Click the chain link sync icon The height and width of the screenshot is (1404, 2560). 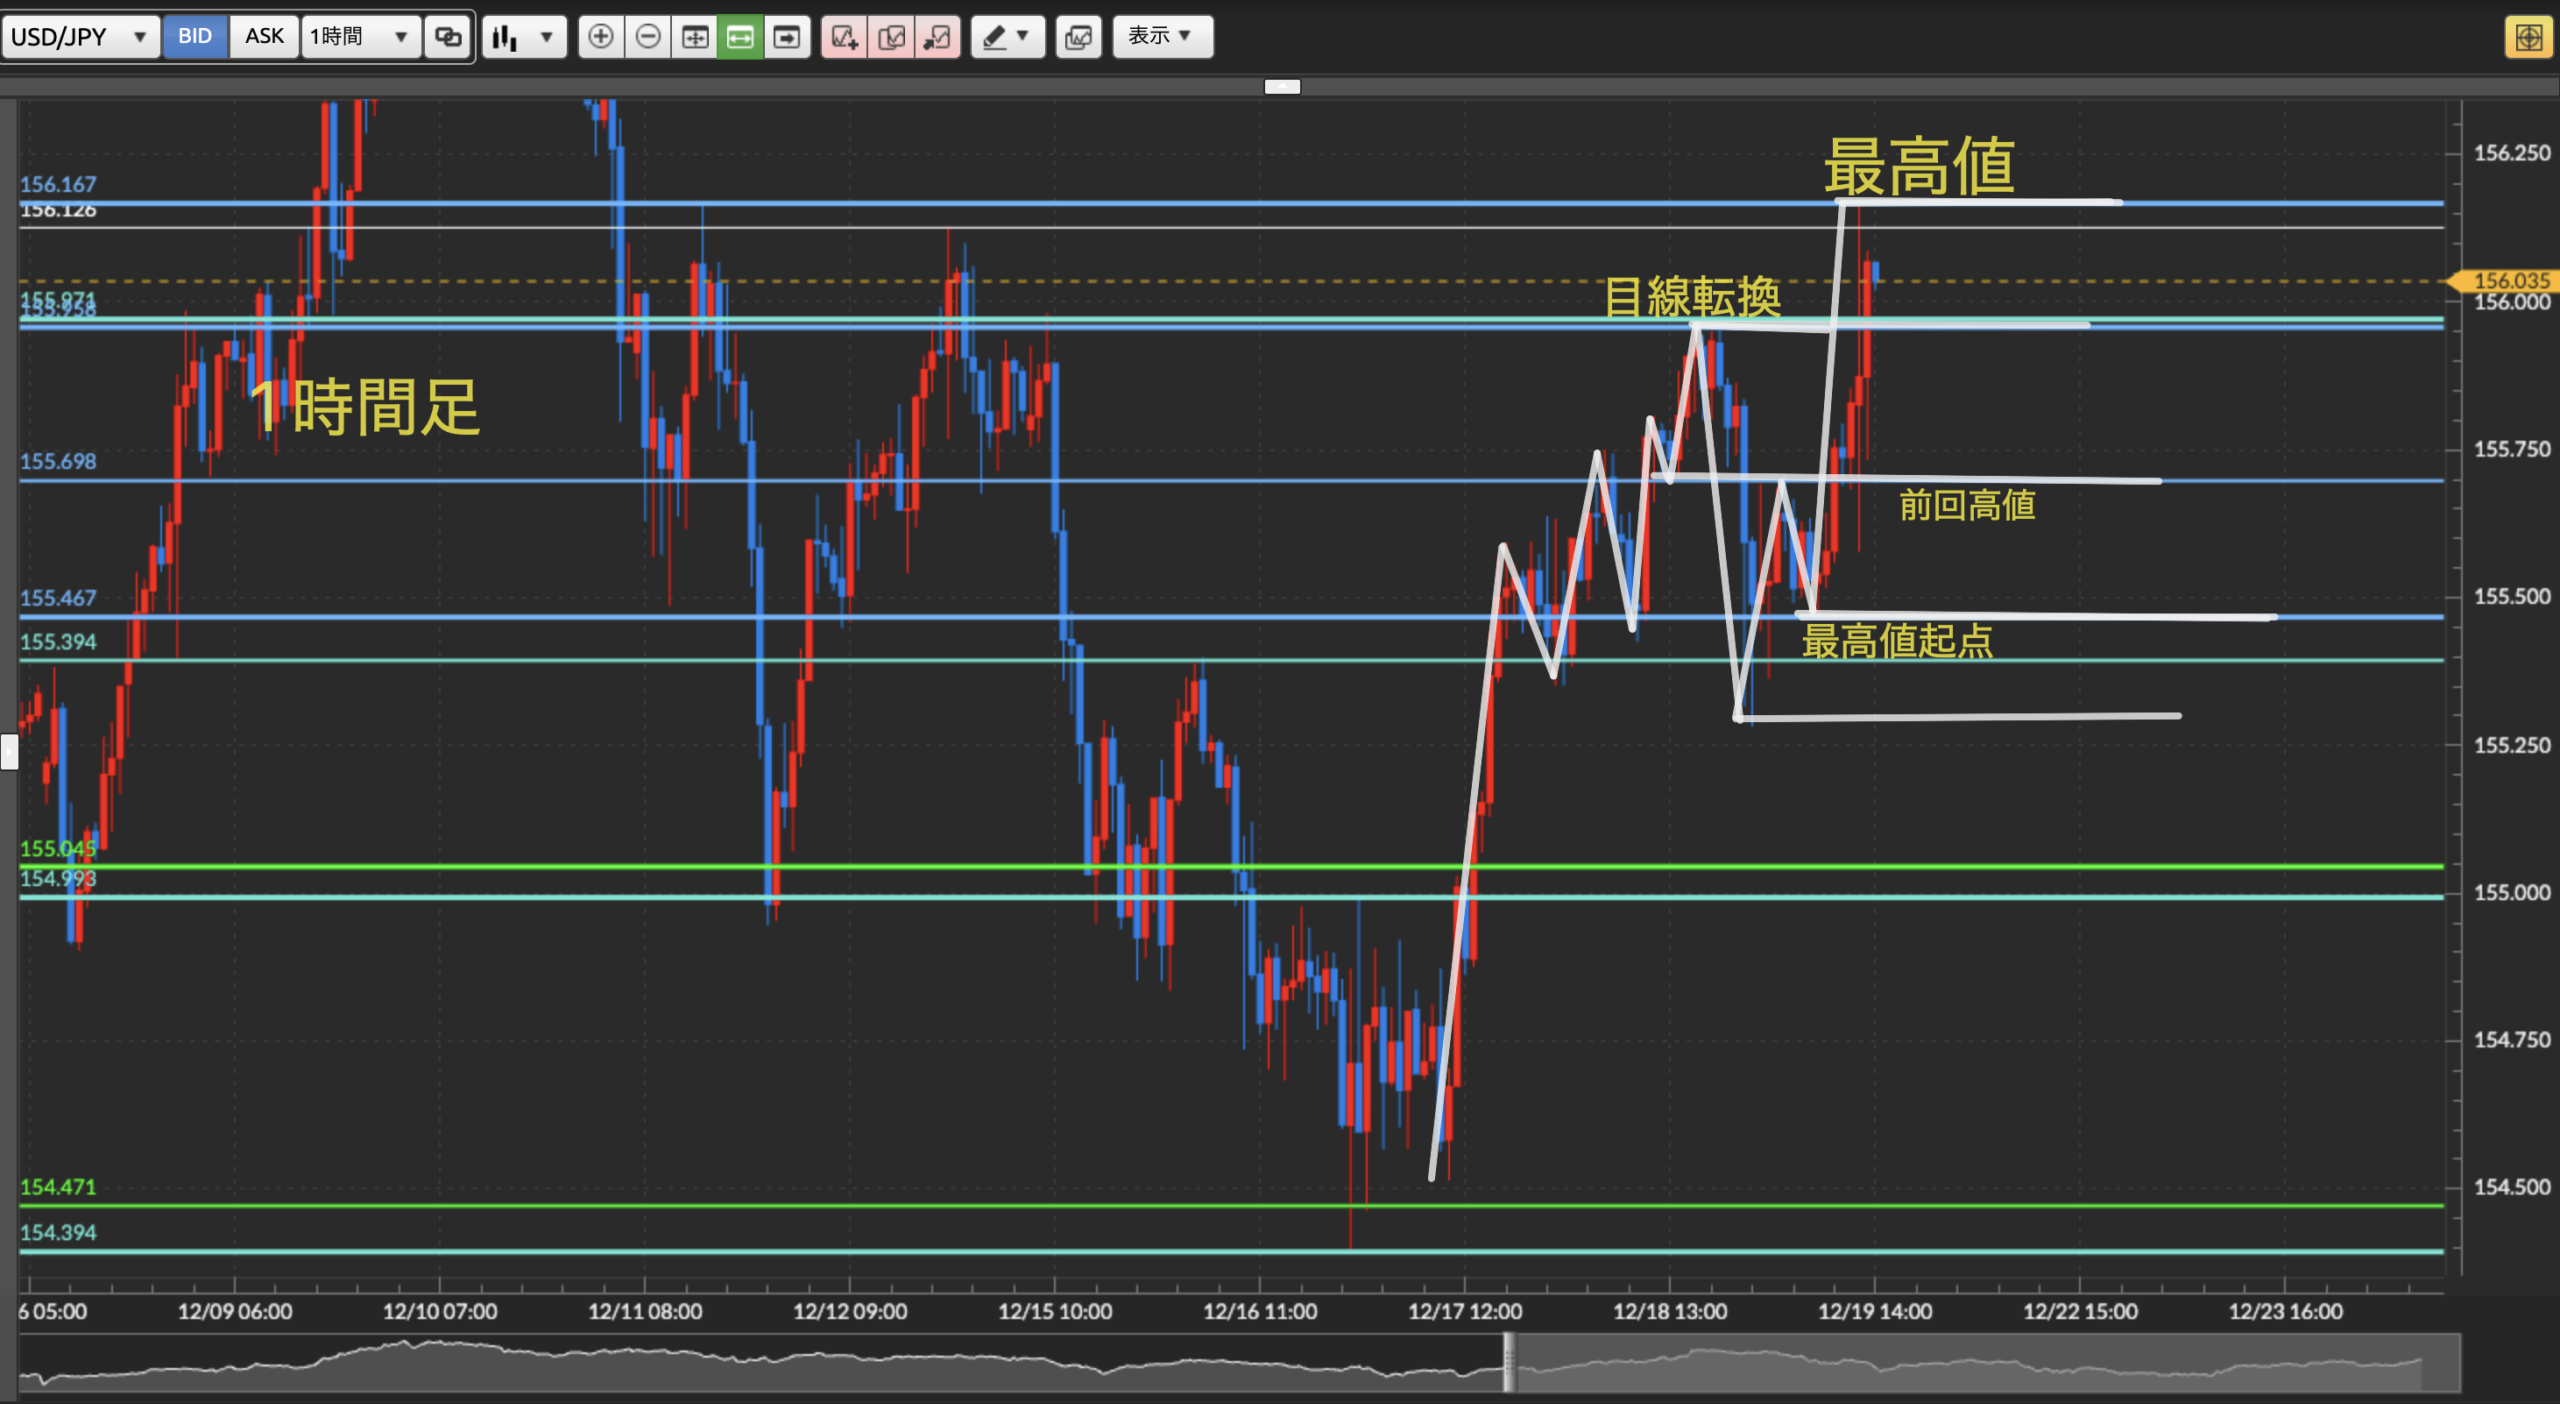448,37
